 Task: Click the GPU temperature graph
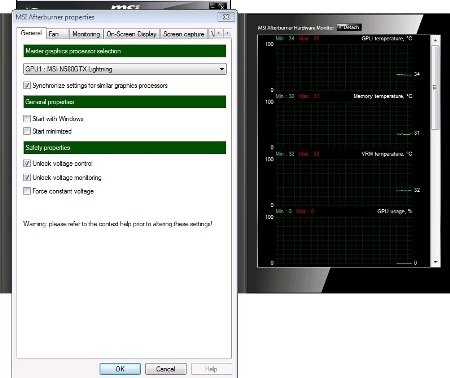tap(343, 67)
